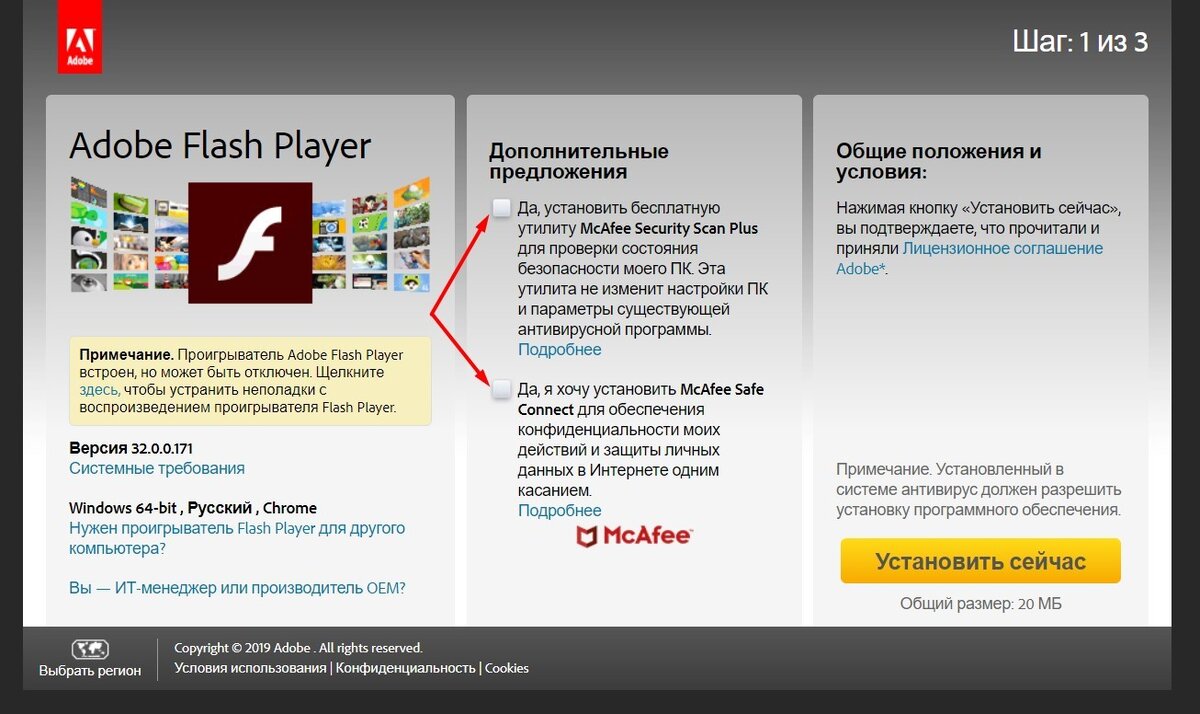The image size is (1200, 714).
Task: Click the yellow Установить сейчас button
Action: [x=980, y=561]
